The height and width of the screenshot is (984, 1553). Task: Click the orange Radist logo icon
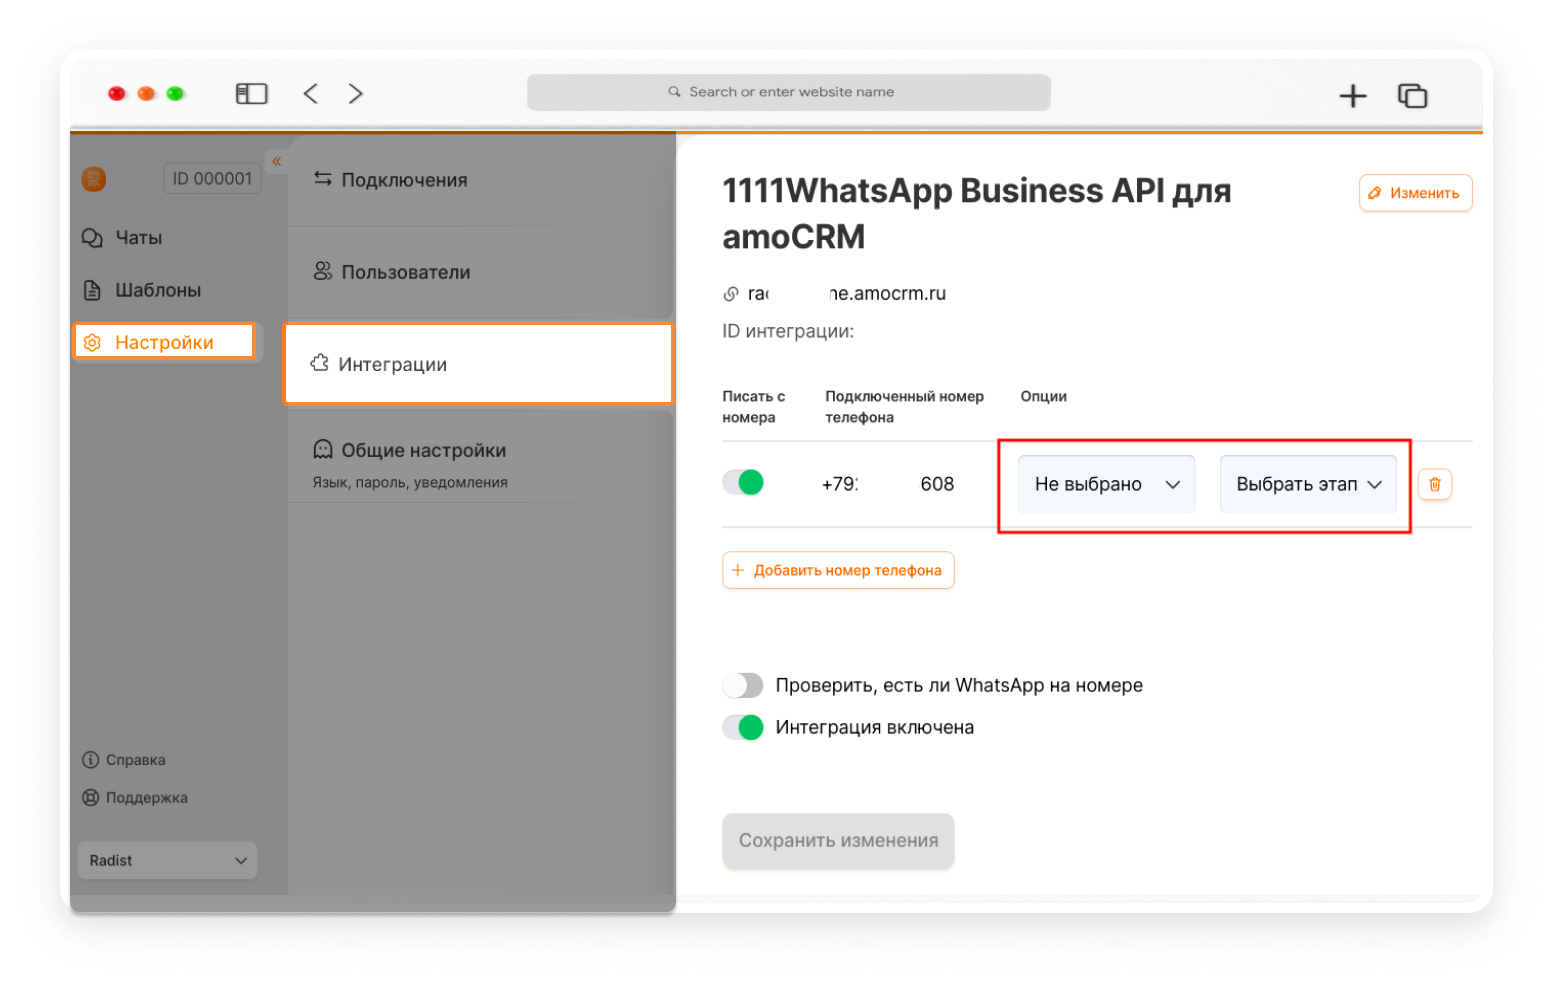pos(93,179)
